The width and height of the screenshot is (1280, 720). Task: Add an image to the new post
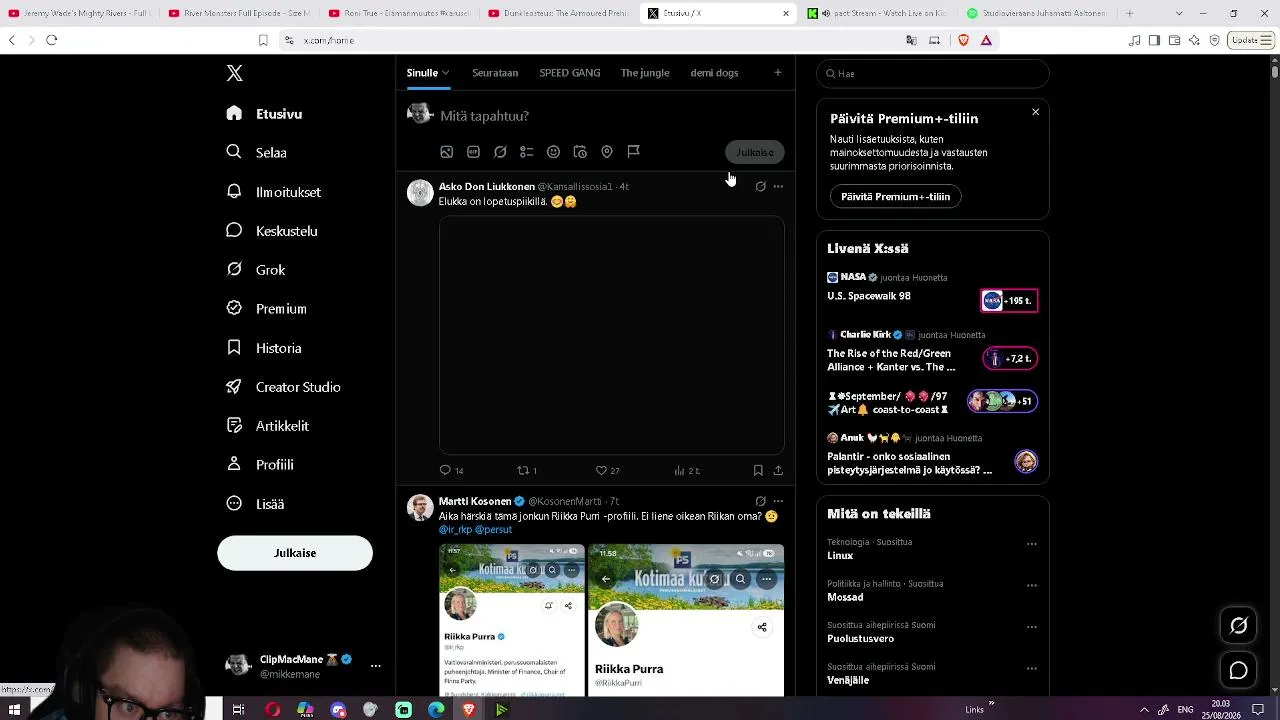(447, 152)
